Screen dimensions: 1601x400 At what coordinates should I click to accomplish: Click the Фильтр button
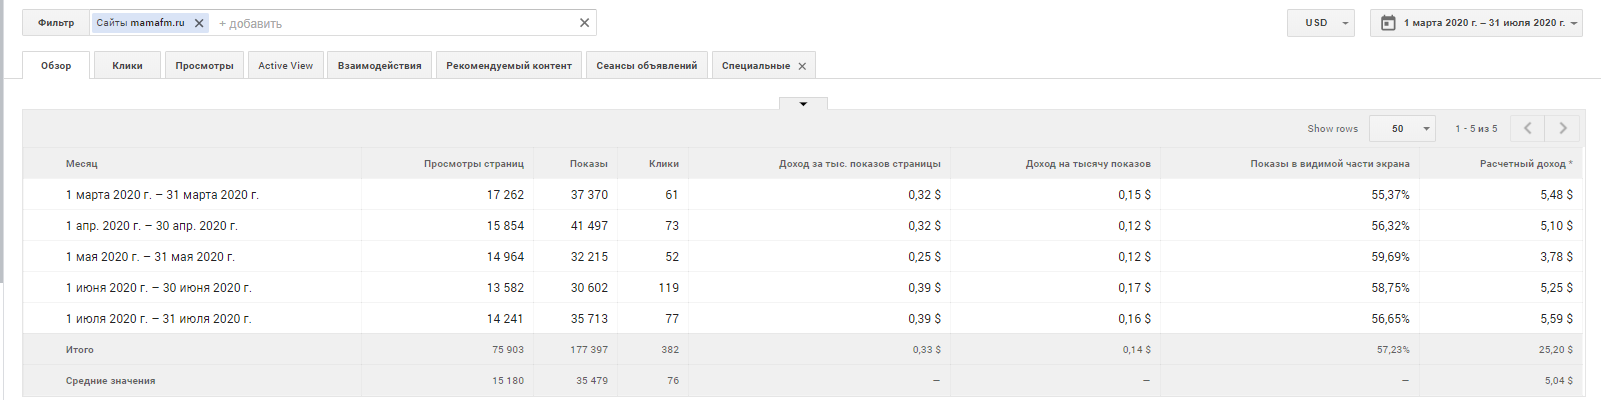pyautogui.click(x=56, y=23)
